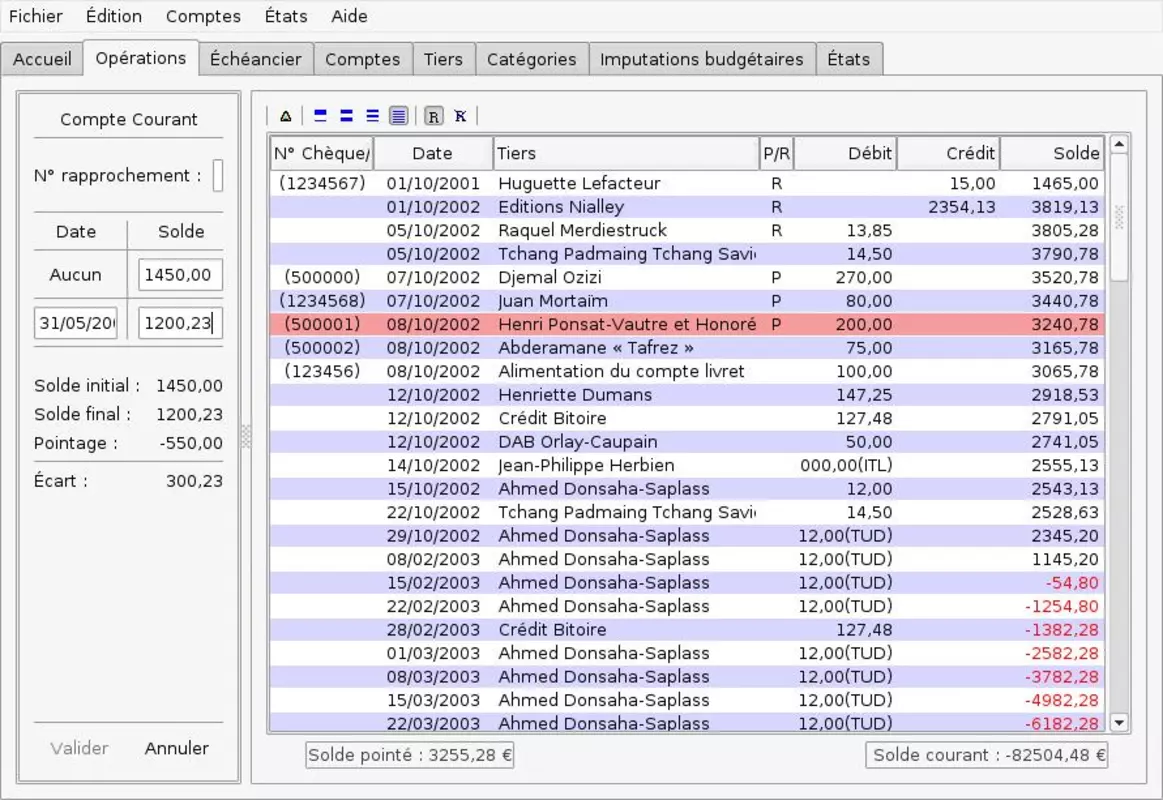Open the Catégories tab
This screenshot has height=800, width=1163.
pos(532,59)
